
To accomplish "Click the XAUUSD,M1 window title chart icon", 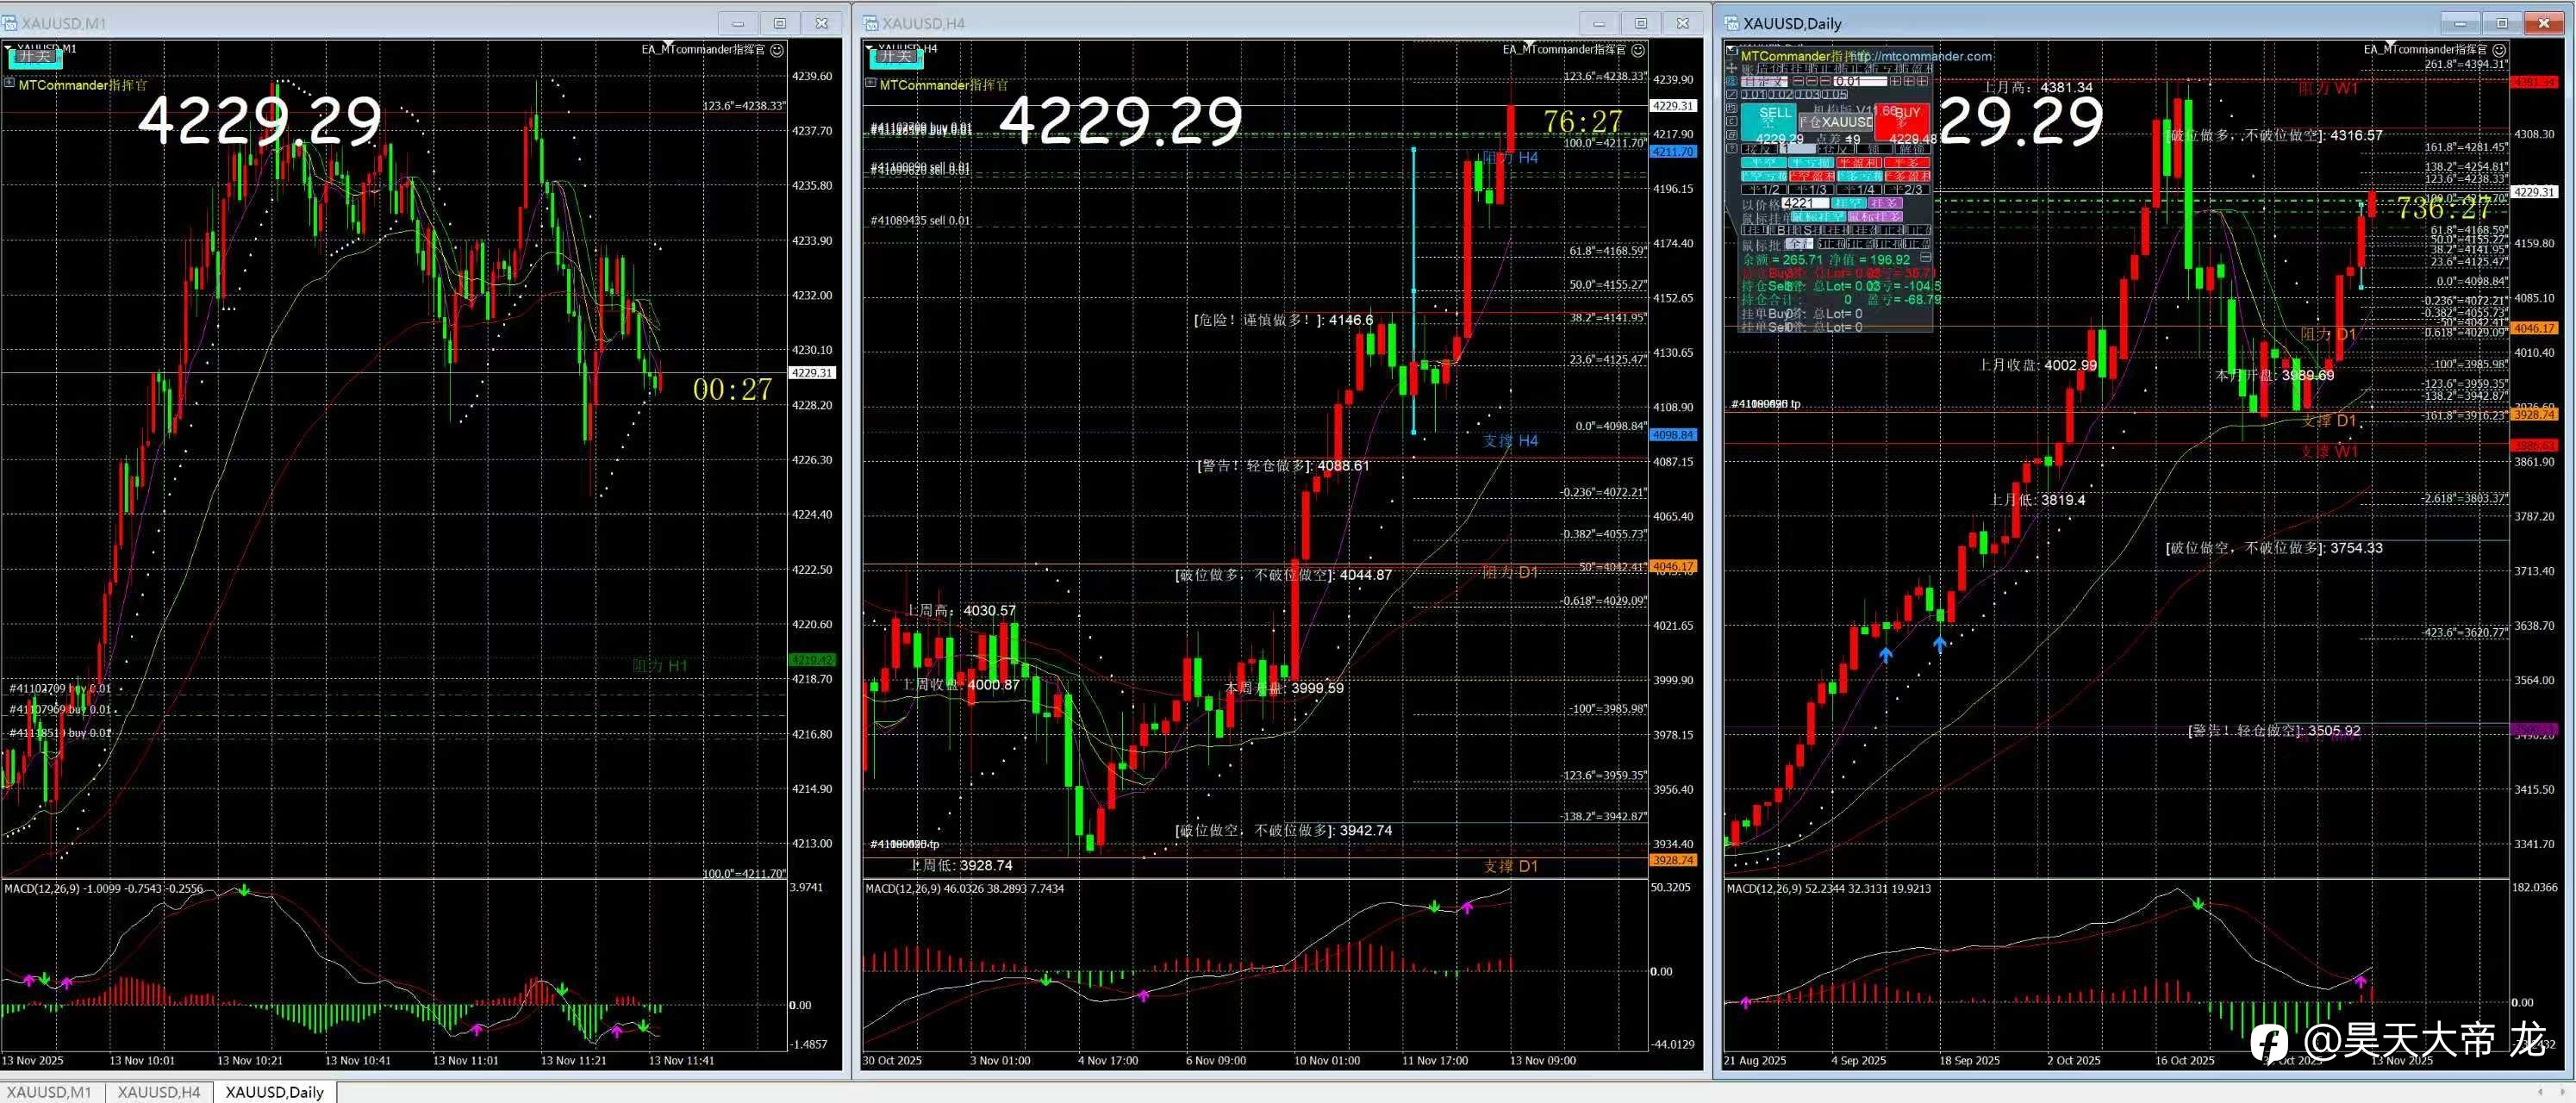I will tap(9, 23).
